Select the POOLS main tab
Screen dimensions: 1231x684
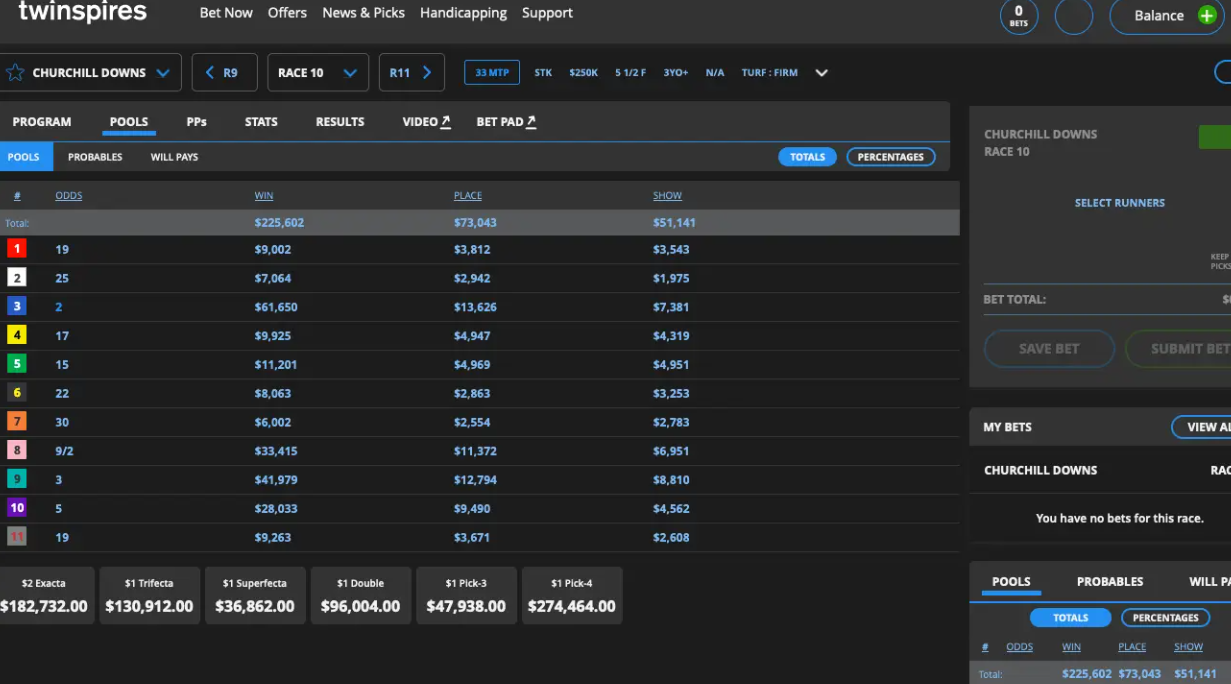click(129, 122)
